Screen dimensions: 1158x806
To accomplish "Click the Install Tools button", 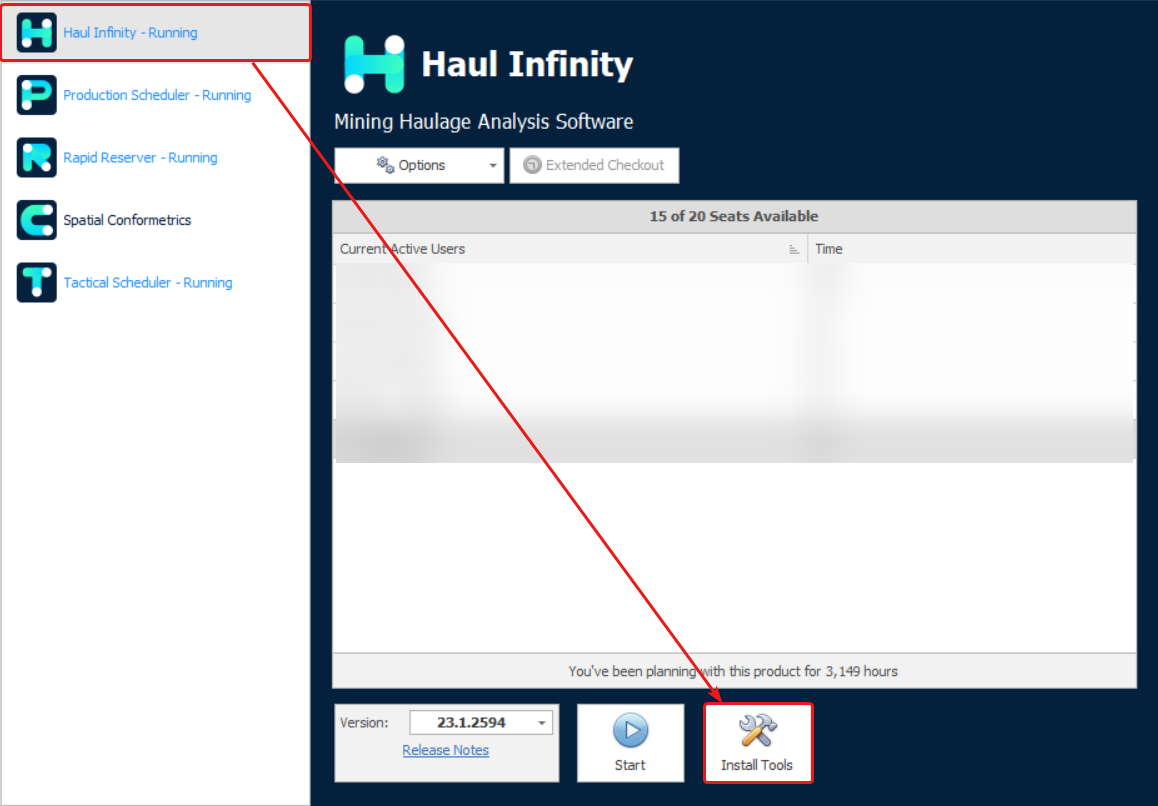I will click(758, 742).
